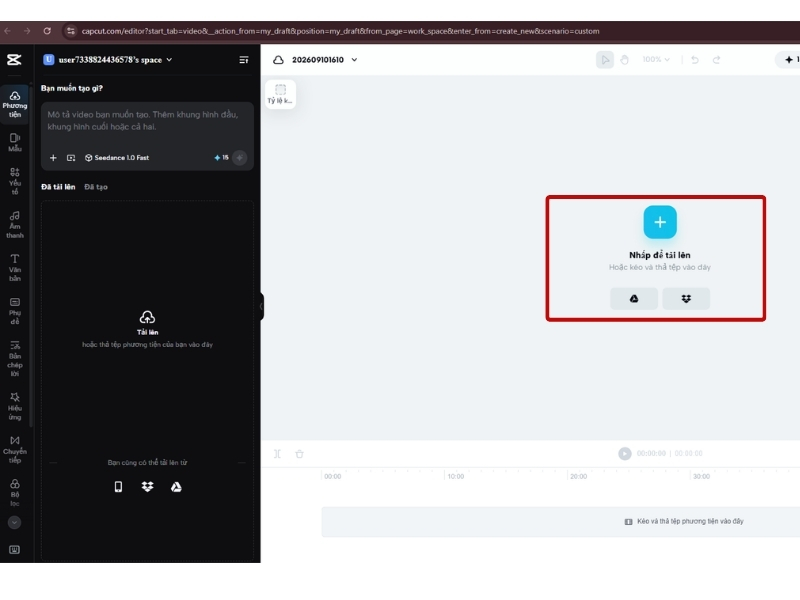
Task: Switch to the Đã tải lên tab
Action: pos(58,187)
